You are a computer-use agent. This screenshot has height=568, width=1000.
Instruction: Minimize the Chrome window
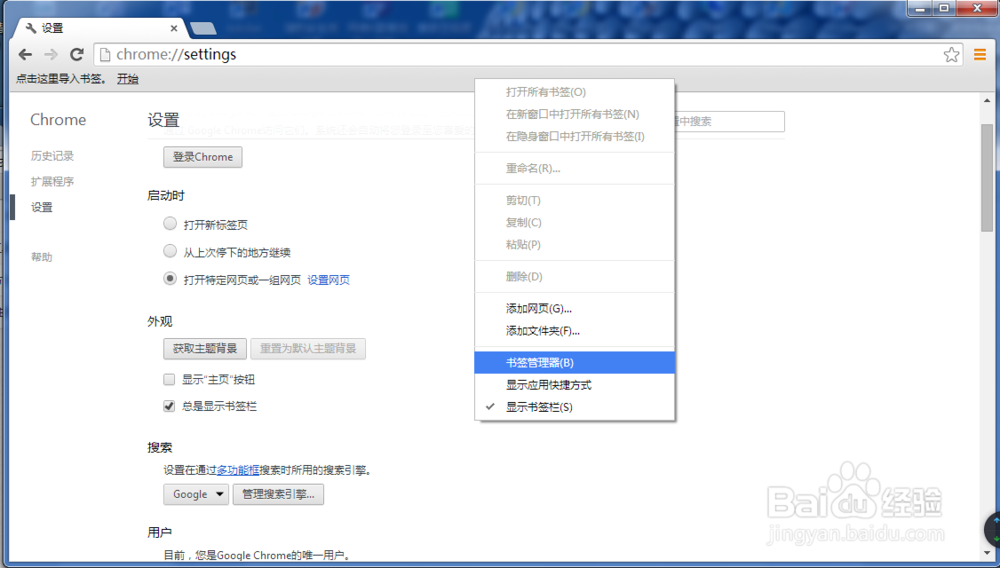920,8
